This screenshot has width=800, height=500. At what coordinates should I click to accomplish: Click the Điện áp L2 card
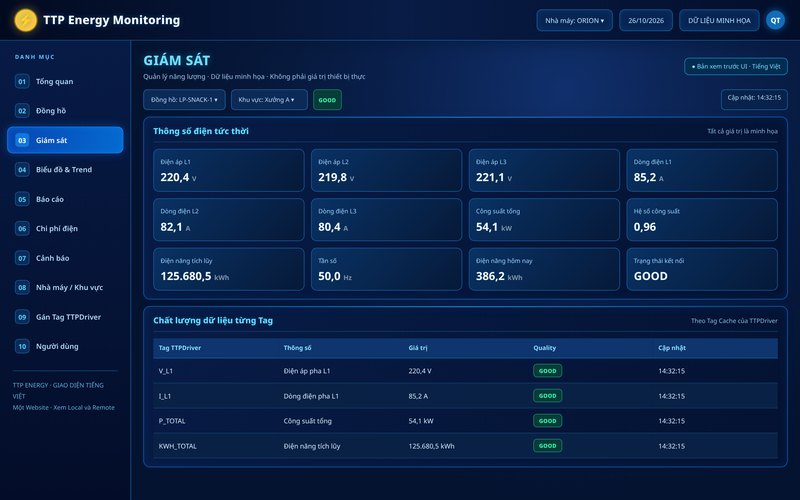pos(386,170)
